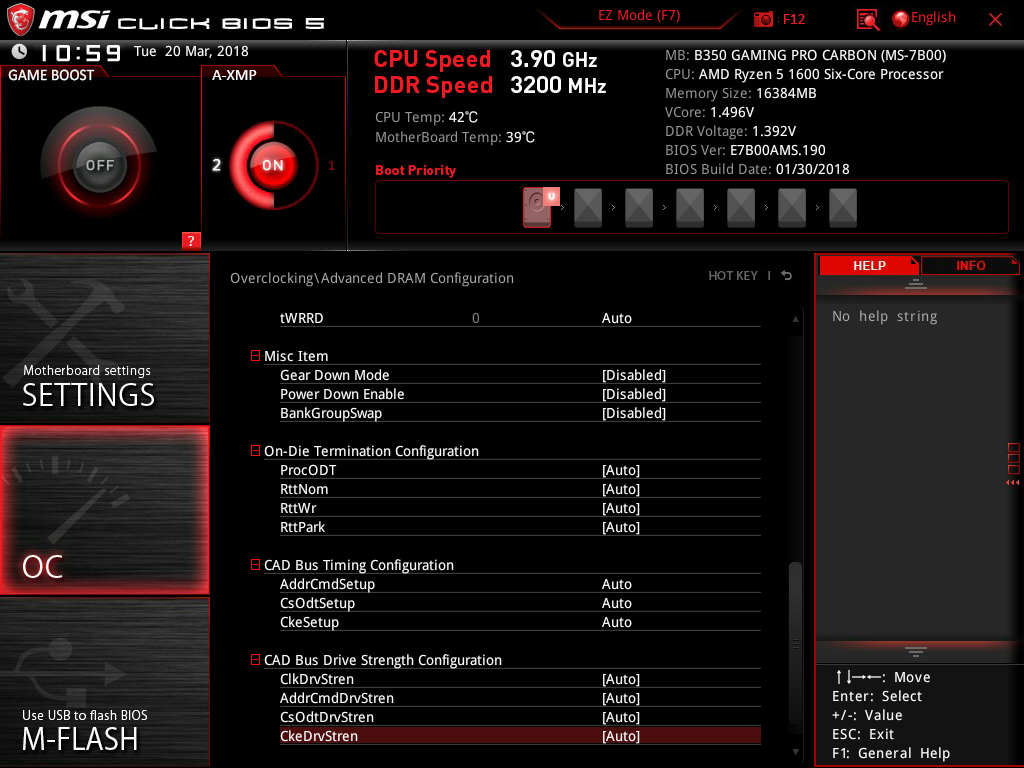Select the last boot priority slot
Screen dimensions: 1024x768
(x=842, y=208)
